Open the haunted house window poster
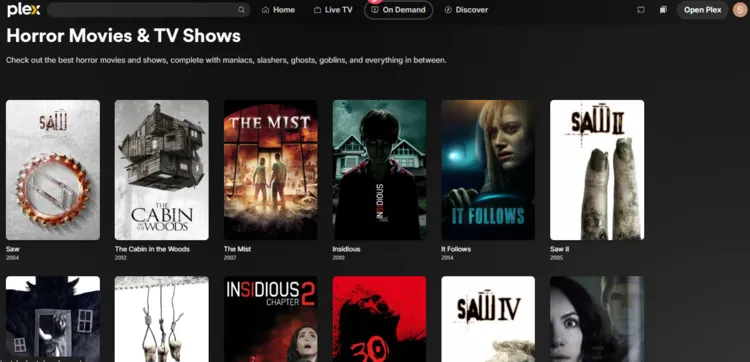 (53, 319)
